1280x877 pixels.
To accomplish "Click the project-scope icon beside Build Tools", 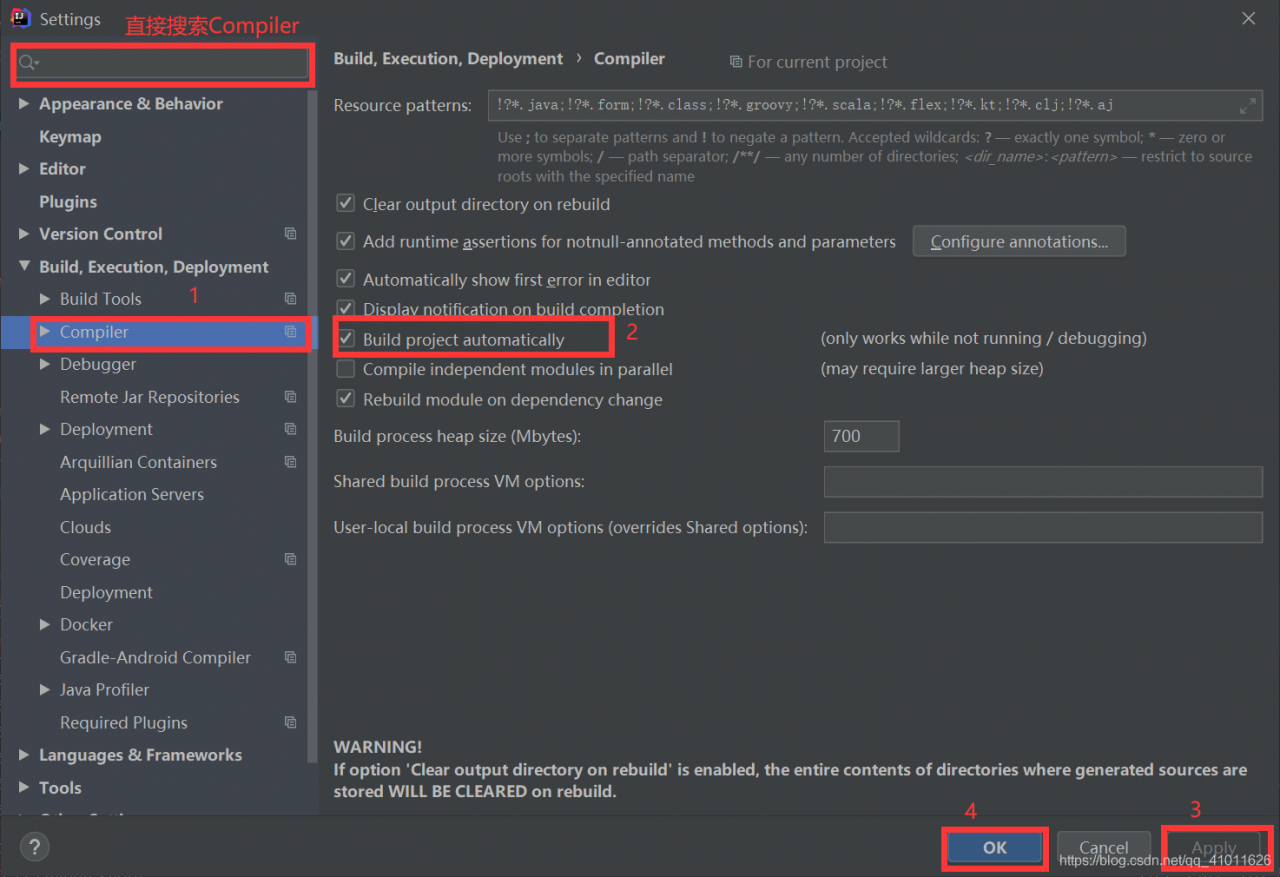I will click(290, 299).
